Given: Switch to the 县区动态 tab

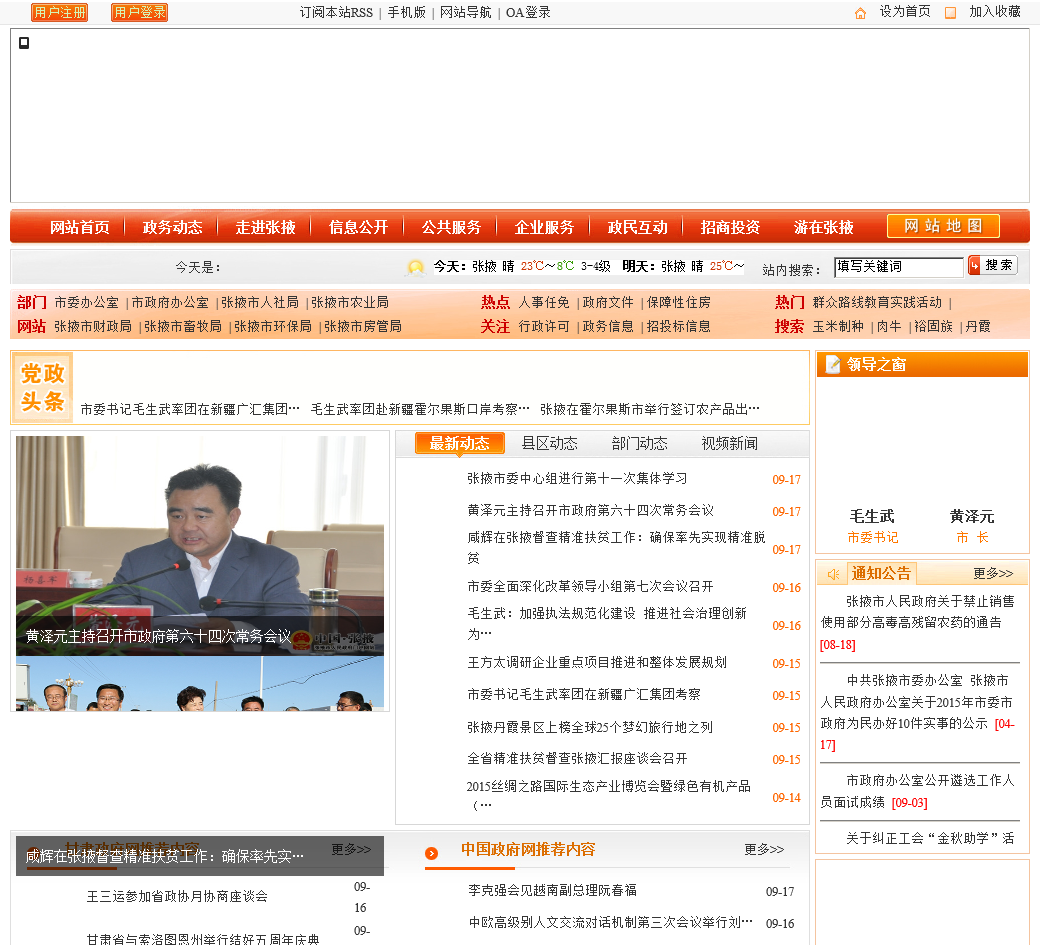Looking at the screenshot, I should [x=549, y=444].
